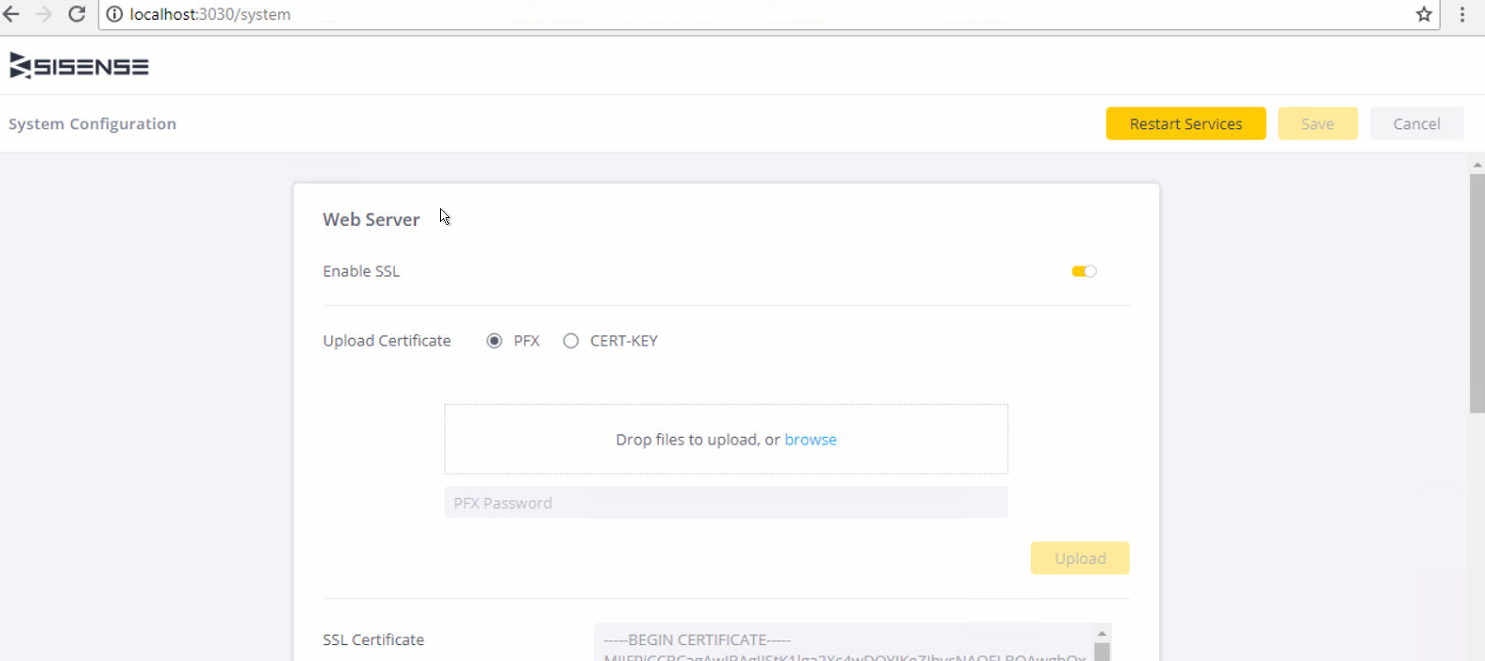Select the CERT-KEY certificate option
1485x661 pixels.
click(571, 341)
